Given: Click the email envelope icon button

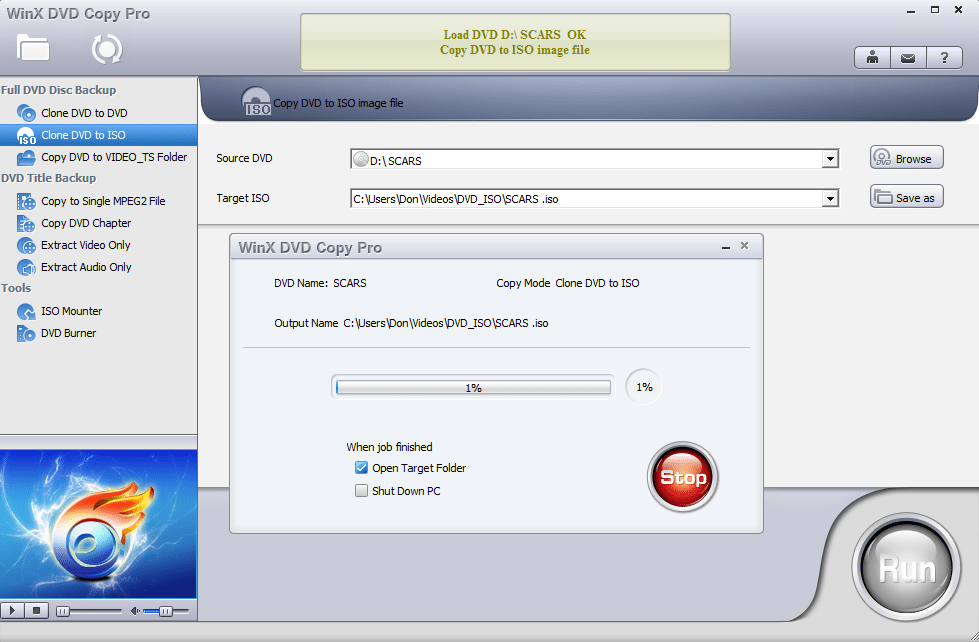Looking at the screenshot, I should pyautogui.click(x=908, y=58).
